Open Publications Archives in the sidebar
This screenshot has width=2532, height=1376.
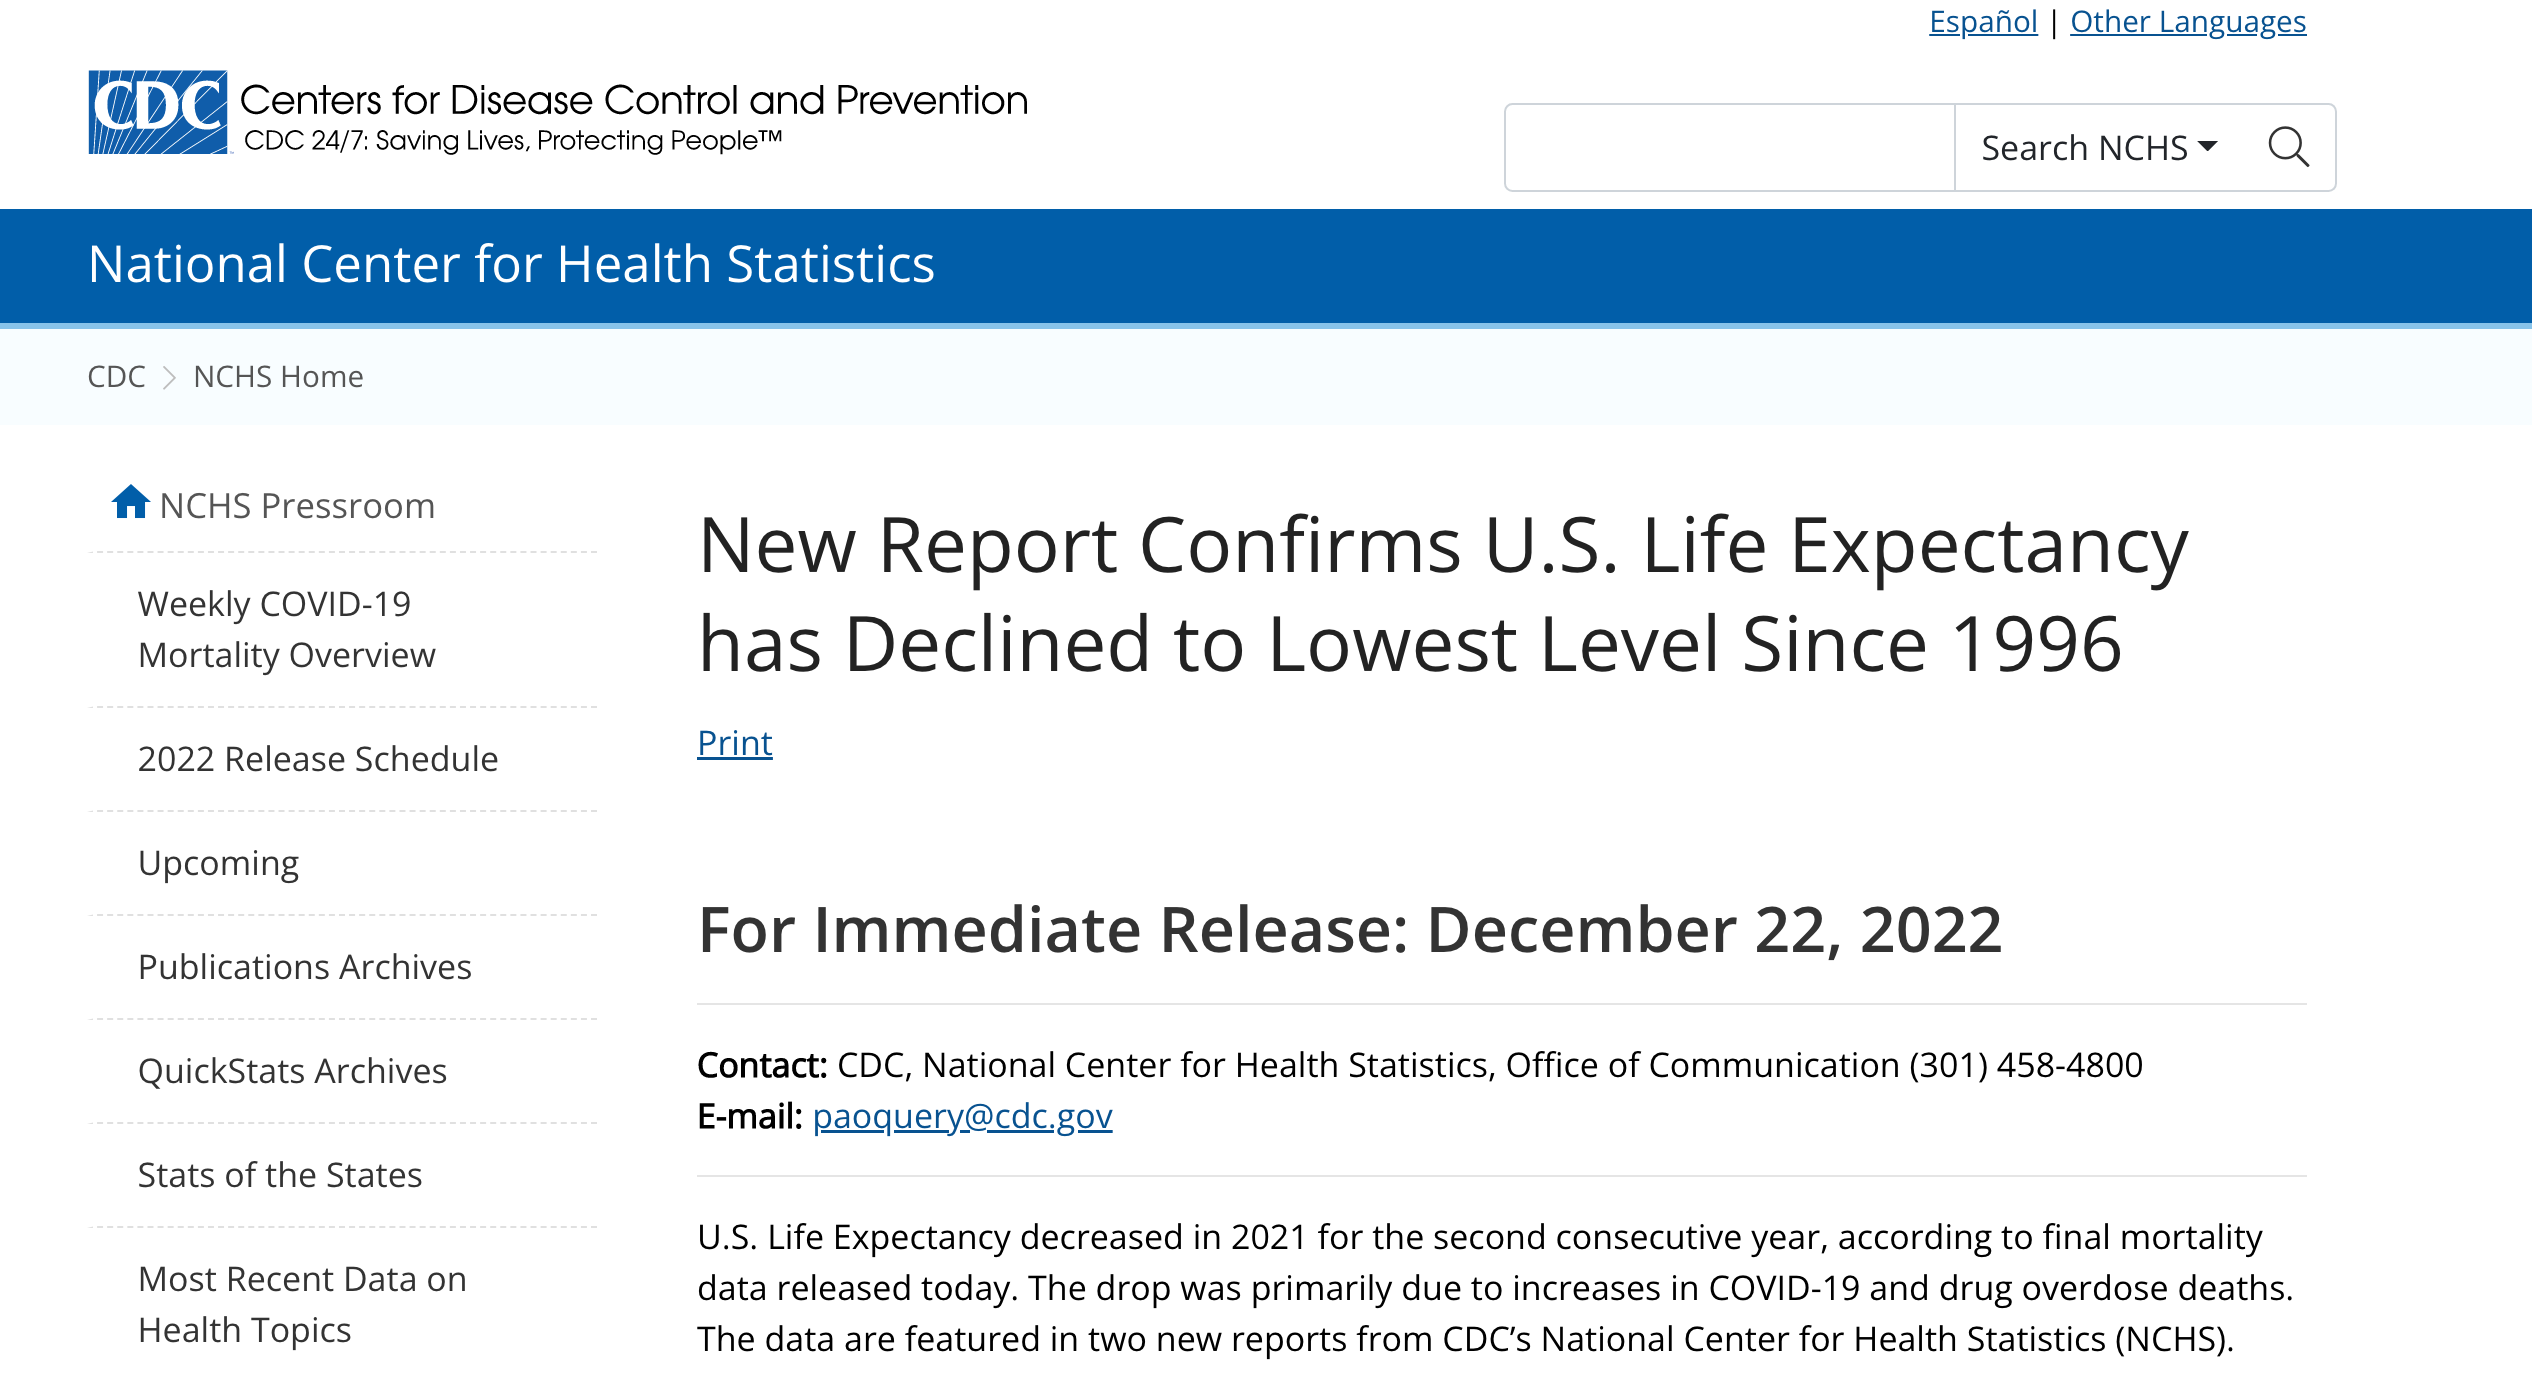click(x=304, y=967)
